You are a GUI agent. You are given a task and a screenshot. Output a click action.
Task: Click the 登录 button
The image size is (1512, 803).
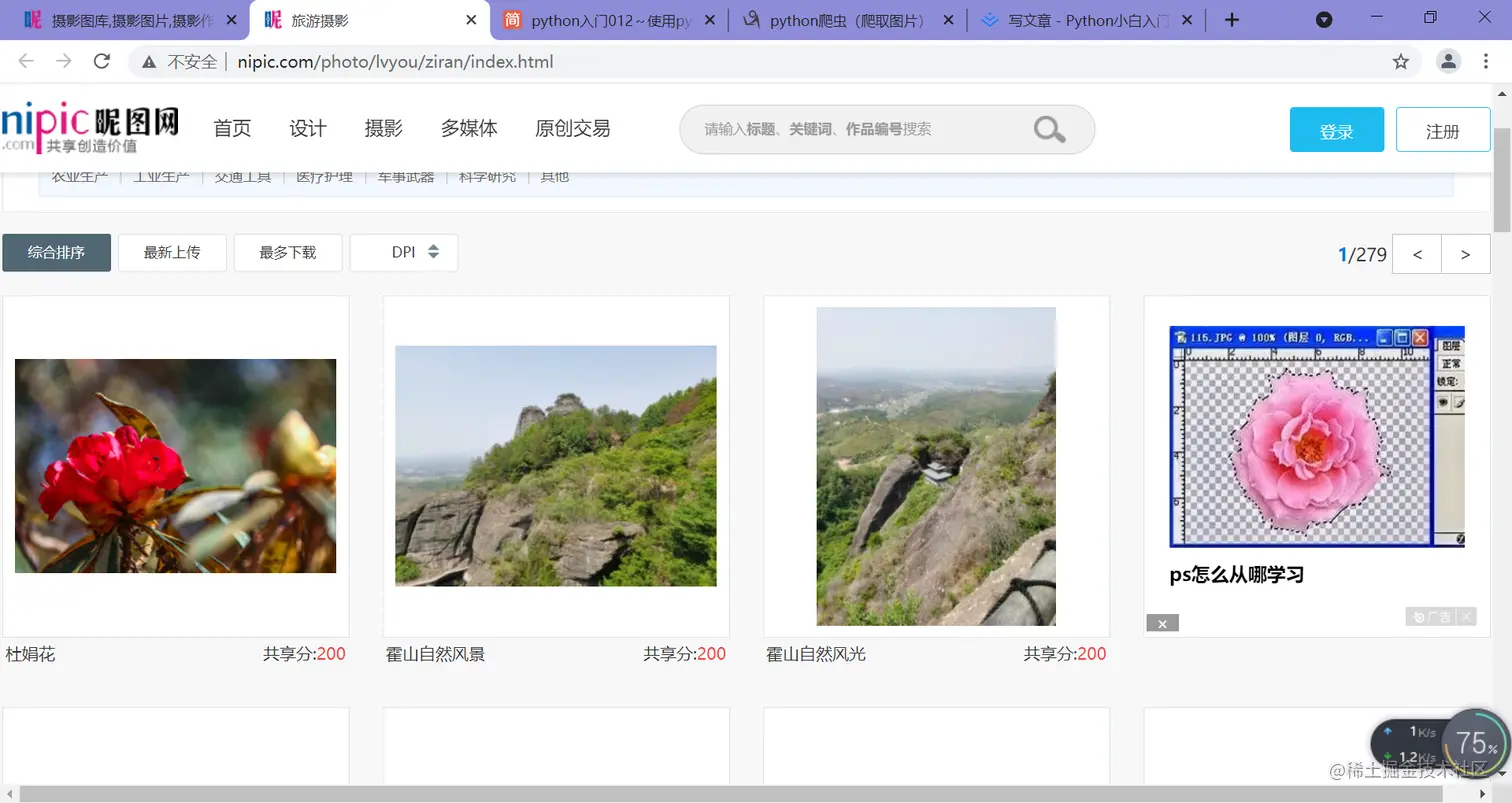[1337, 130]
